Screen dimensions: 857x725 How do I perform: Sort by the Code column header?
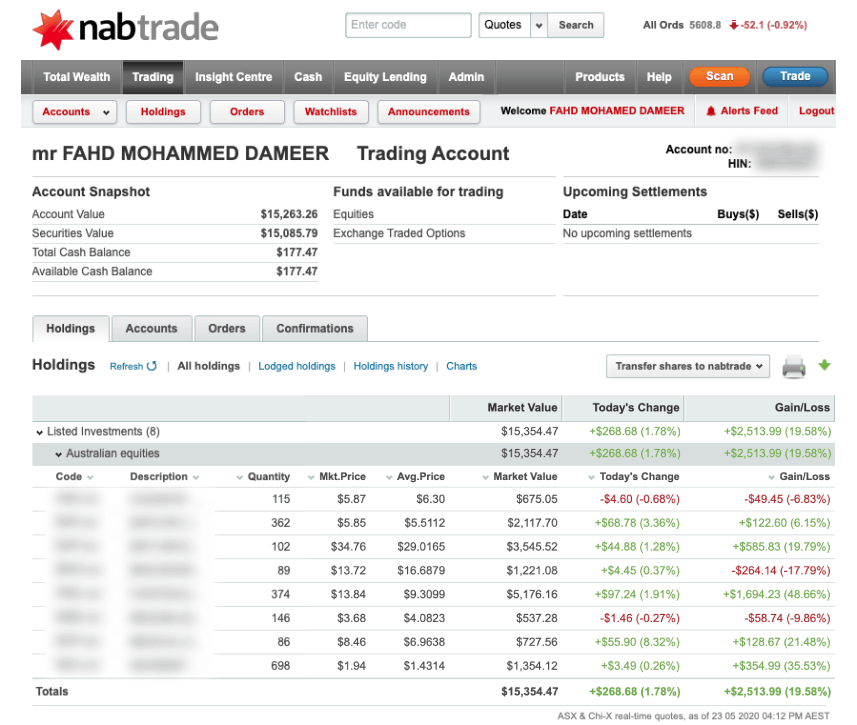point(74,477)
